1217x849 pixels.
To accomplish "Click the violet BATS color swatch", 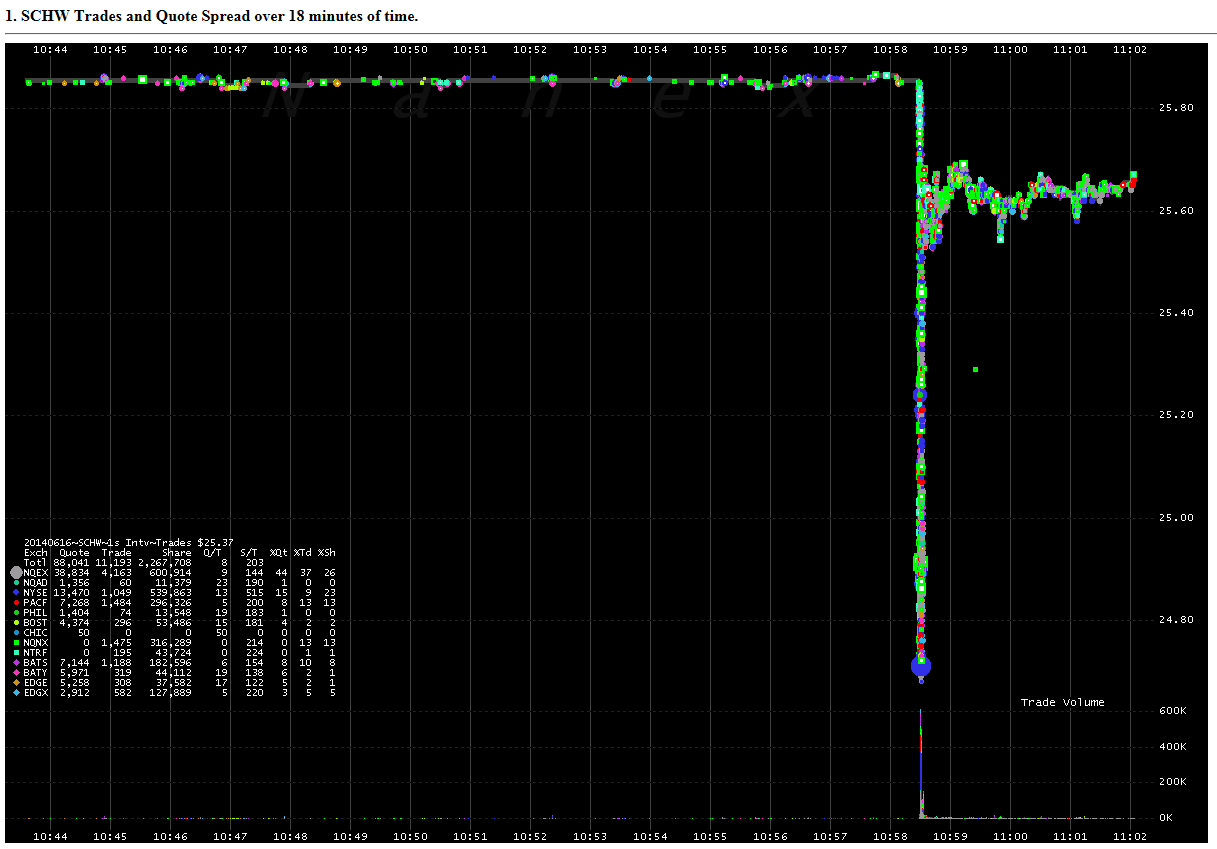I will coord(15,663).
